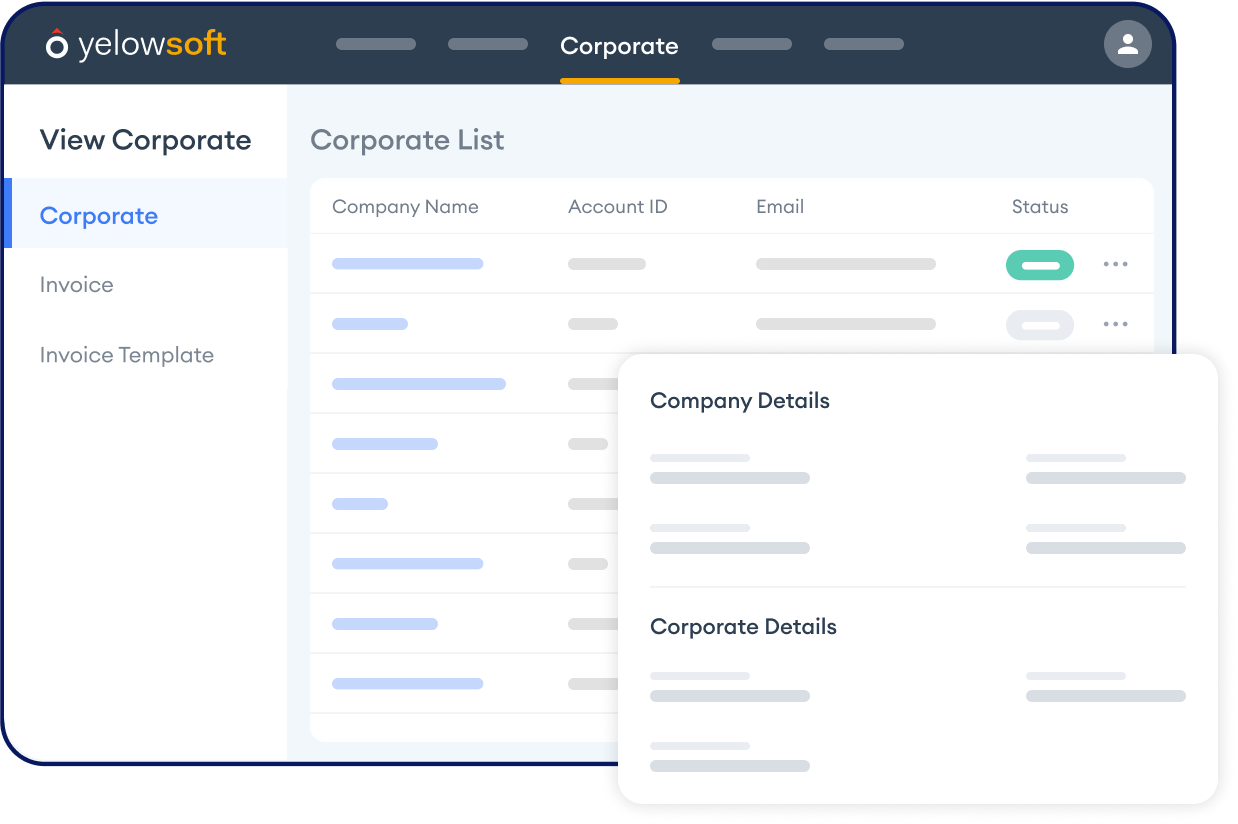1238x824 pixels.
Task: Open the Invoice section from the sidebar
Action: (x=76, y=285)
